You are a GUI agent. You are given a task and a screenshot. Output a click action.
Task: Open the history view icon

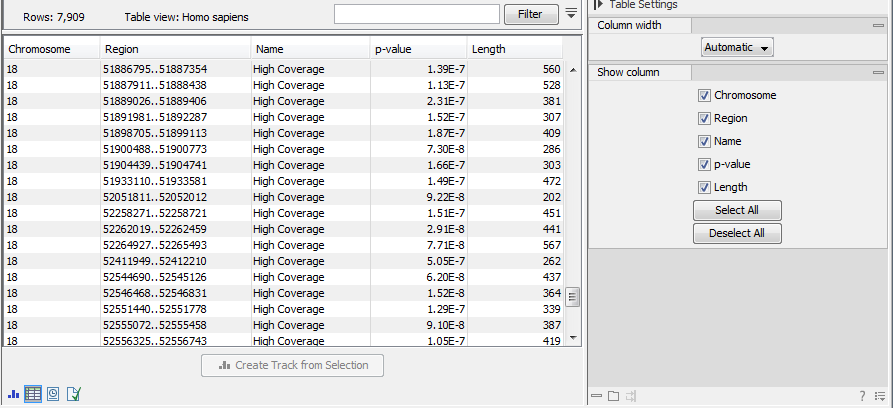53,394
